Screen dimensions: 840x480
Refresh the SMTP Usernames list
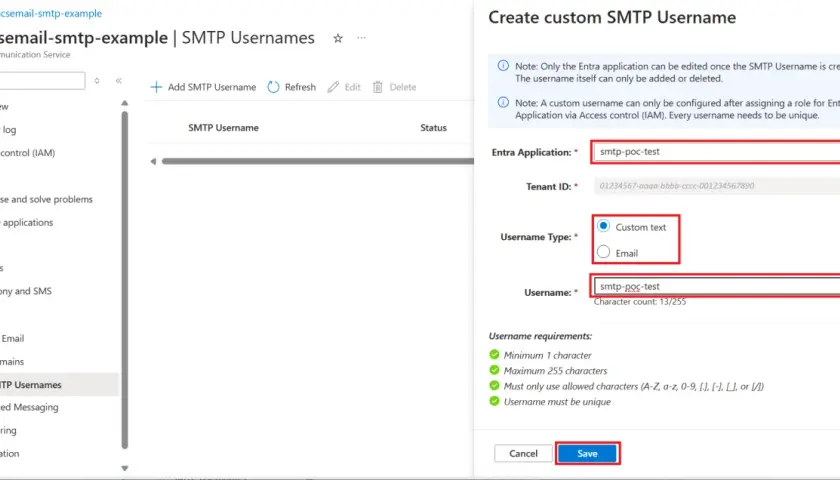[291, 87]
